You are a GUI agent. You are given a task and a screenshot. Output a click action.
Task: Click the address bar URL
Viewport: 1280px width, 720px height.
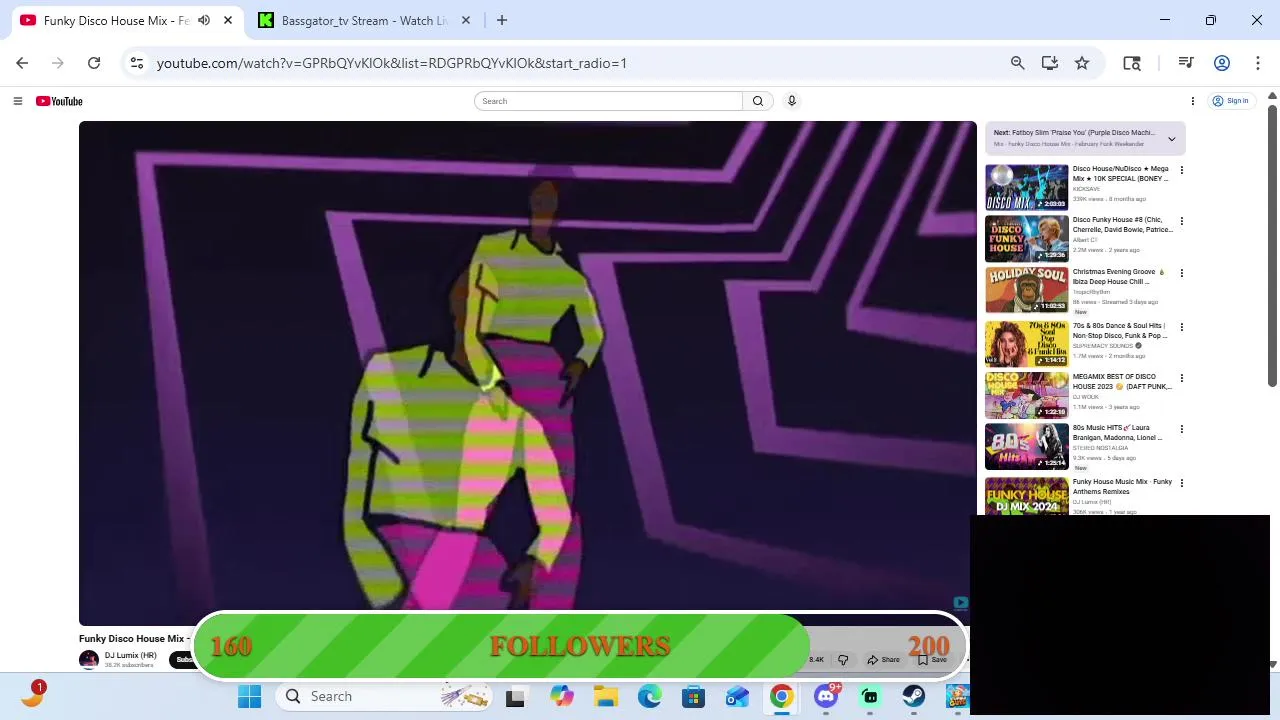click(392, 63)
